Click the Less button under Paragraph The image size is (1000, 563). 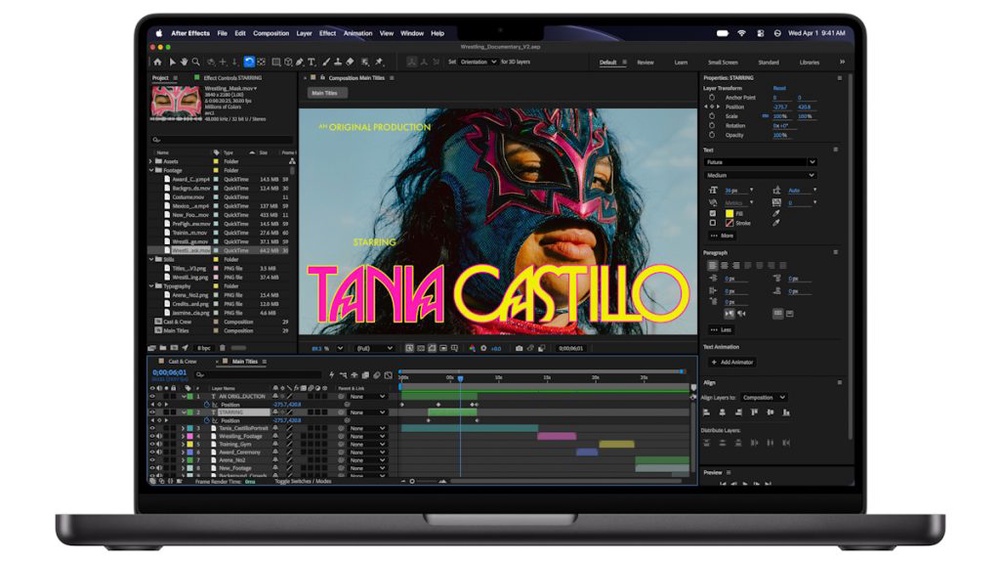click(721, 330)
